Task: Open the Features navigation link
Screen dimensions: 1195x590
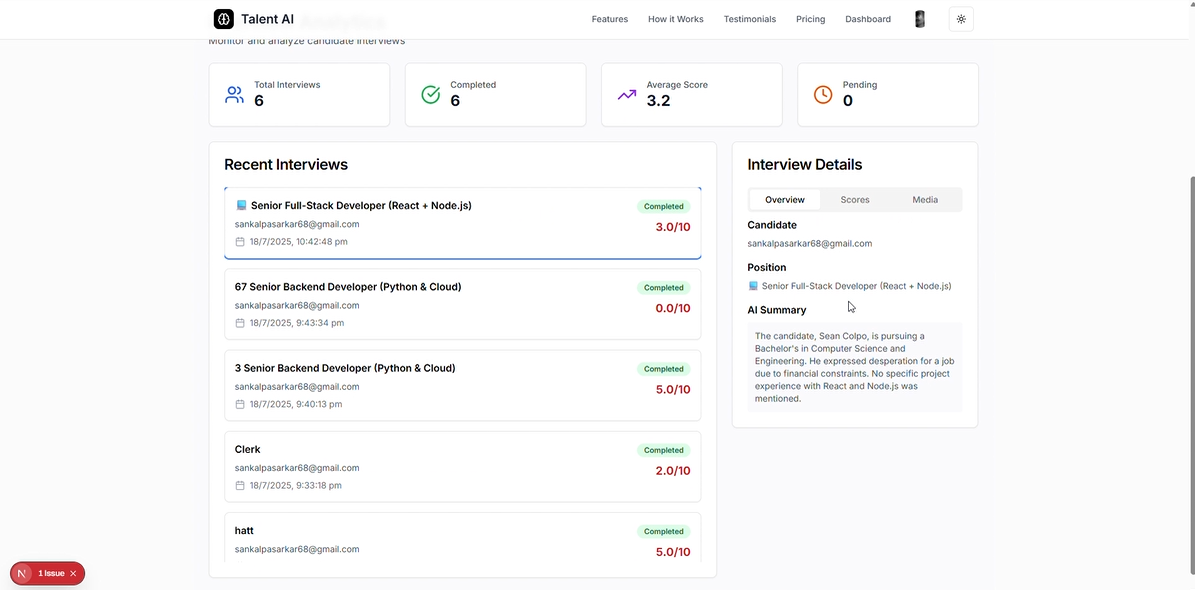Action: tap(610, 19)
